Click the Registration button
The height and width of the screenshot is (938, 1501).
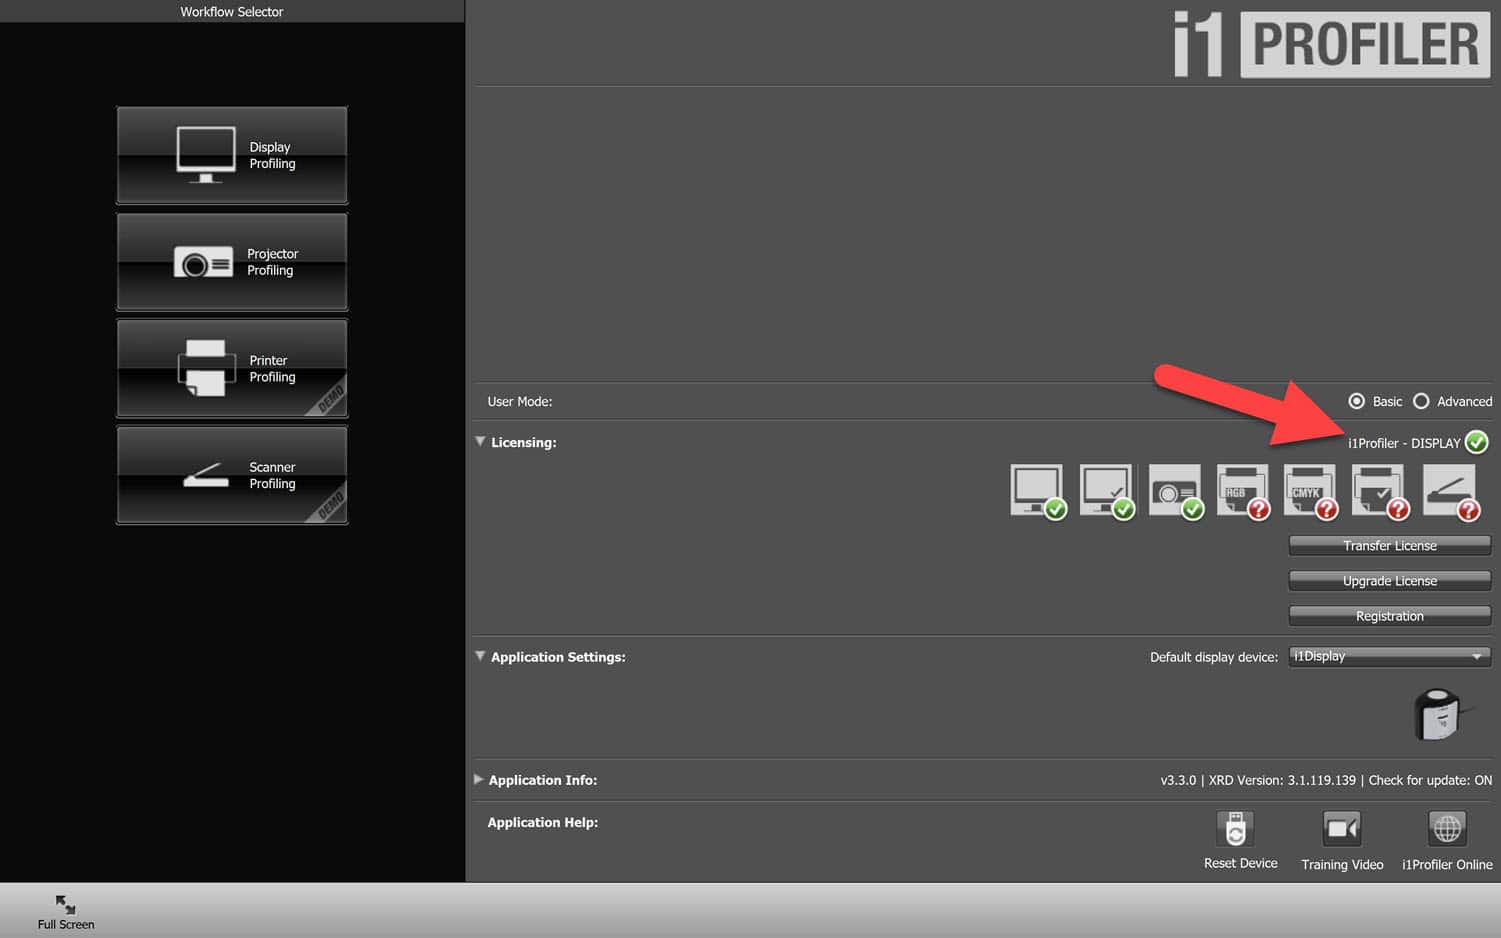click(1390, 616)
